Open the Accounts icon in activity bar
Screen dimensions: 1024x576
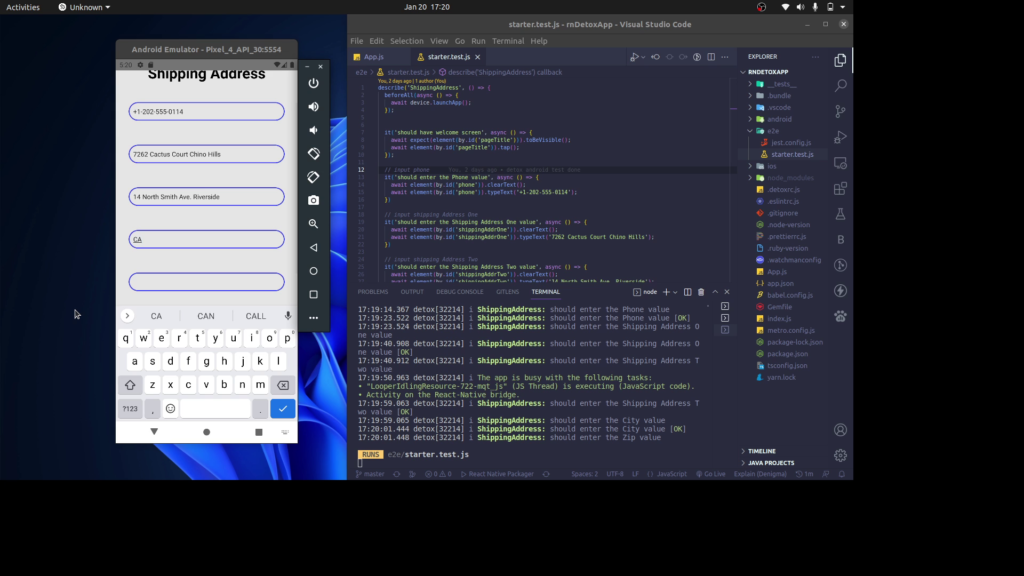pyautogui.click(x=840, y=430)
